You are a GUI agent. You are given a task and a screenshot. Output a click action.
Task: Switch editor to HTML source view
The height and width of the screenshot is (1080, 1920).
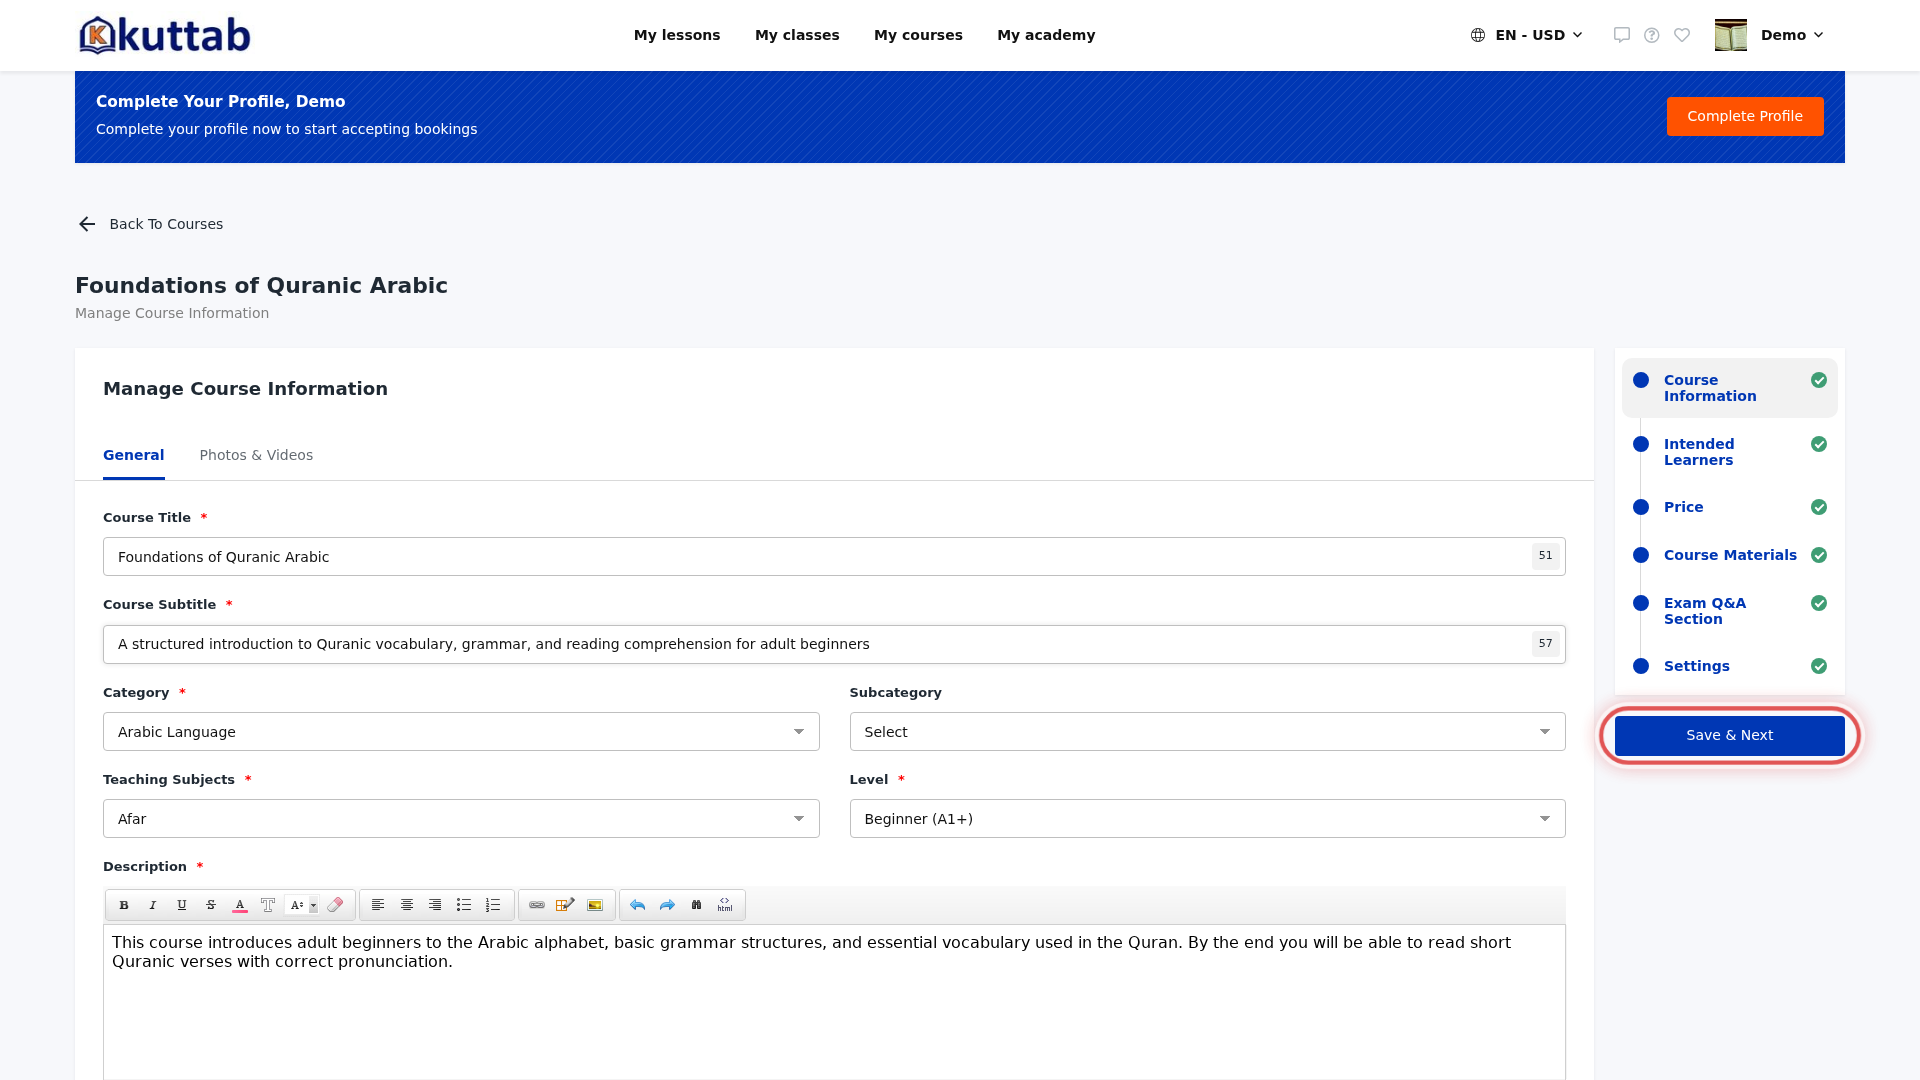point(725,905)
